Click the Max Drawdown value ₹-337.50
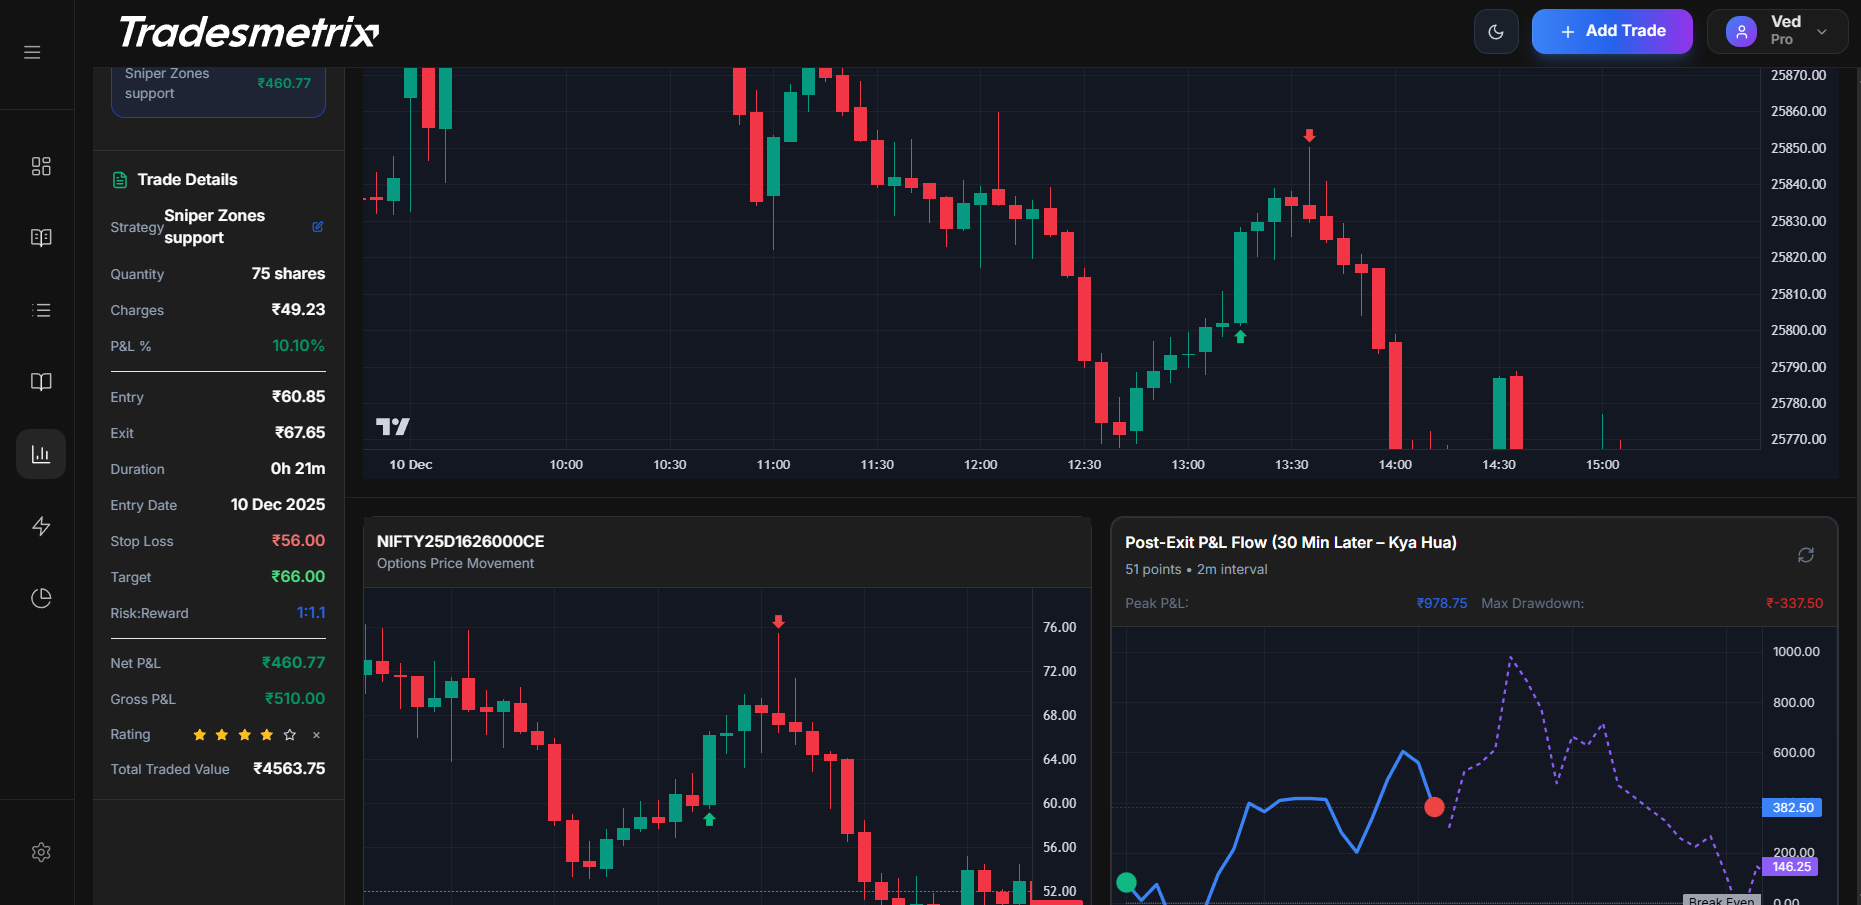 pyautogui.click(x=1794, y=603)
